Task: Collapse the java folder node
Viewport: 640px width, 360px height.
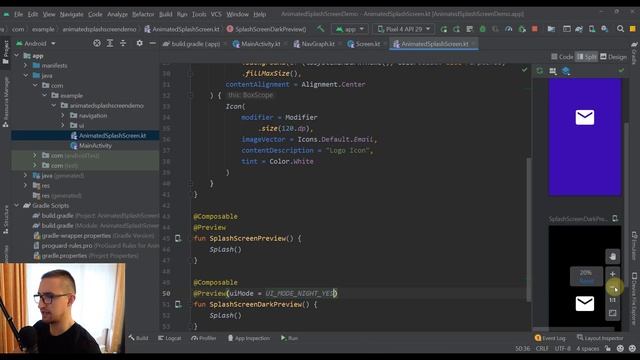Action: click(x=26, y=76)
